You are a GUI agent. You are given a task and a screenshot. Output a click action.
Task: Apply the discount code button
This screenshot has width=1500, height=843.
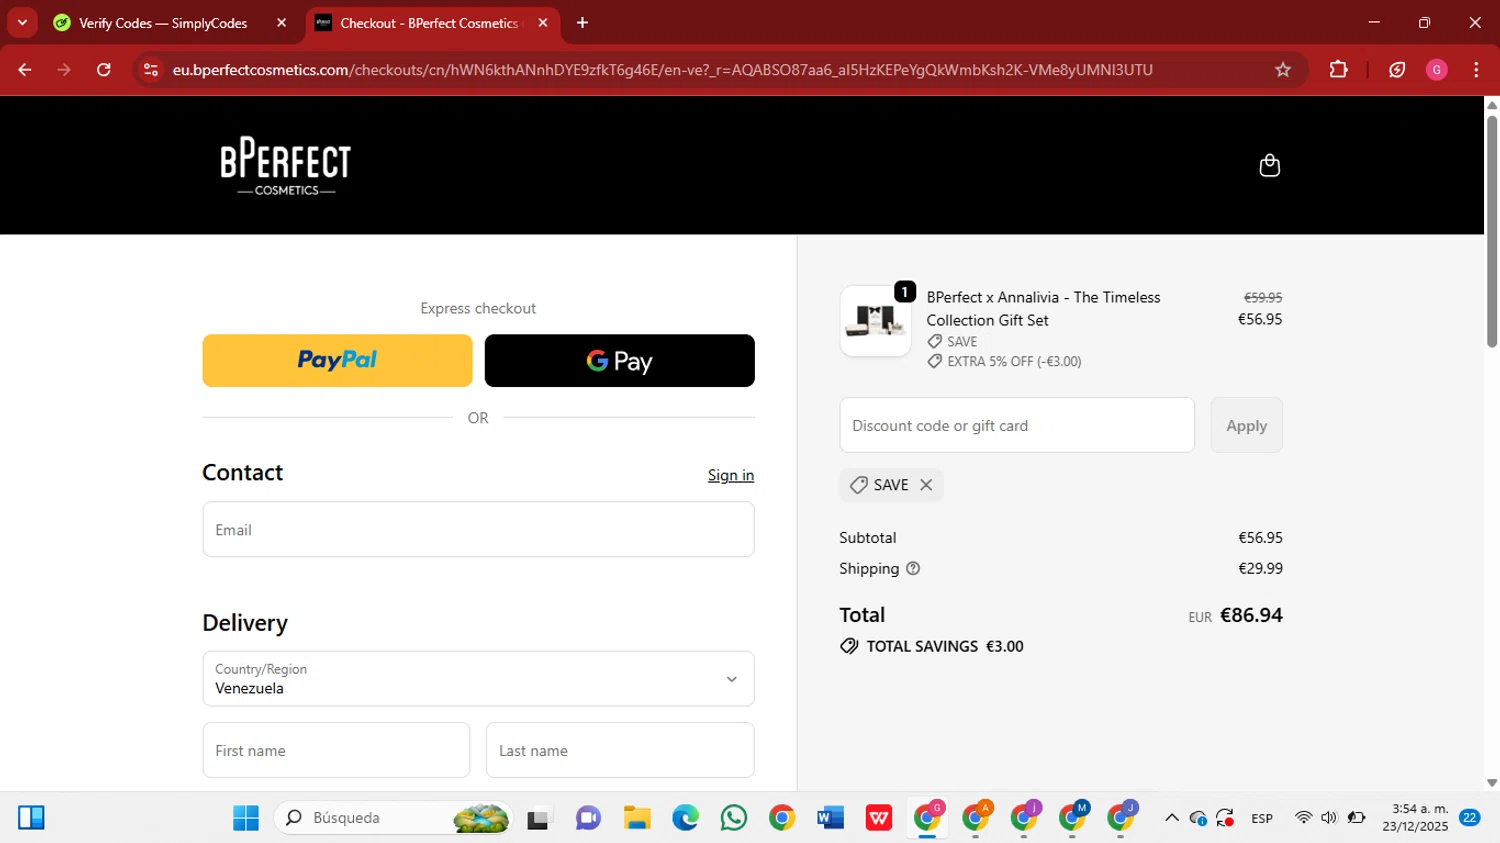[1246, 425]
